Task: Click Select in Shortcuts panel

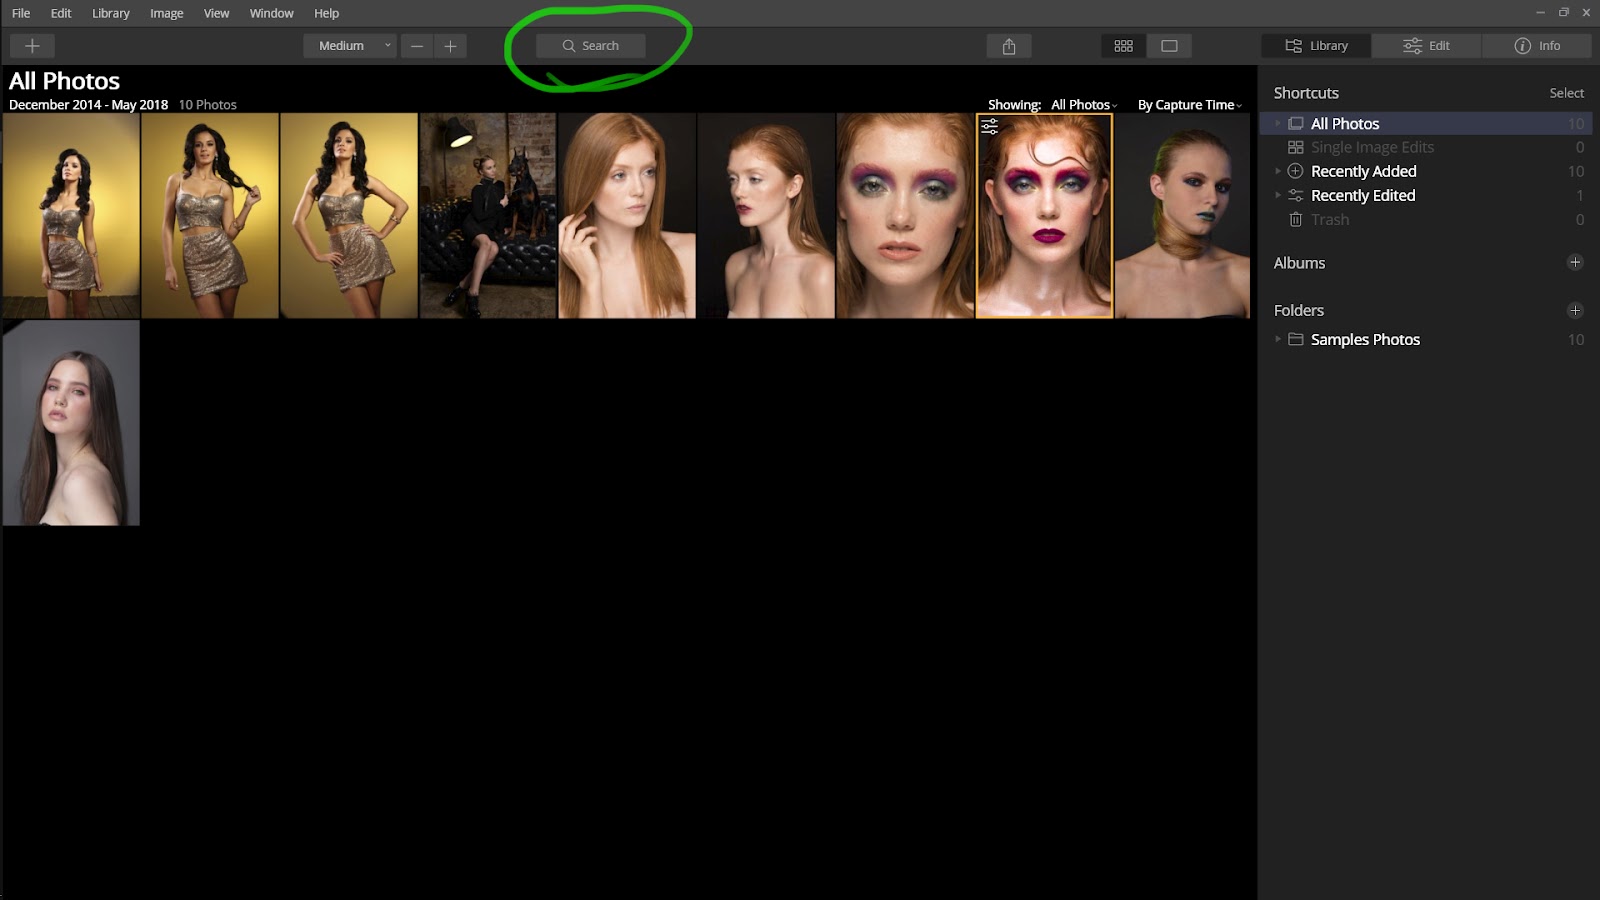Action: point(1566,93)
